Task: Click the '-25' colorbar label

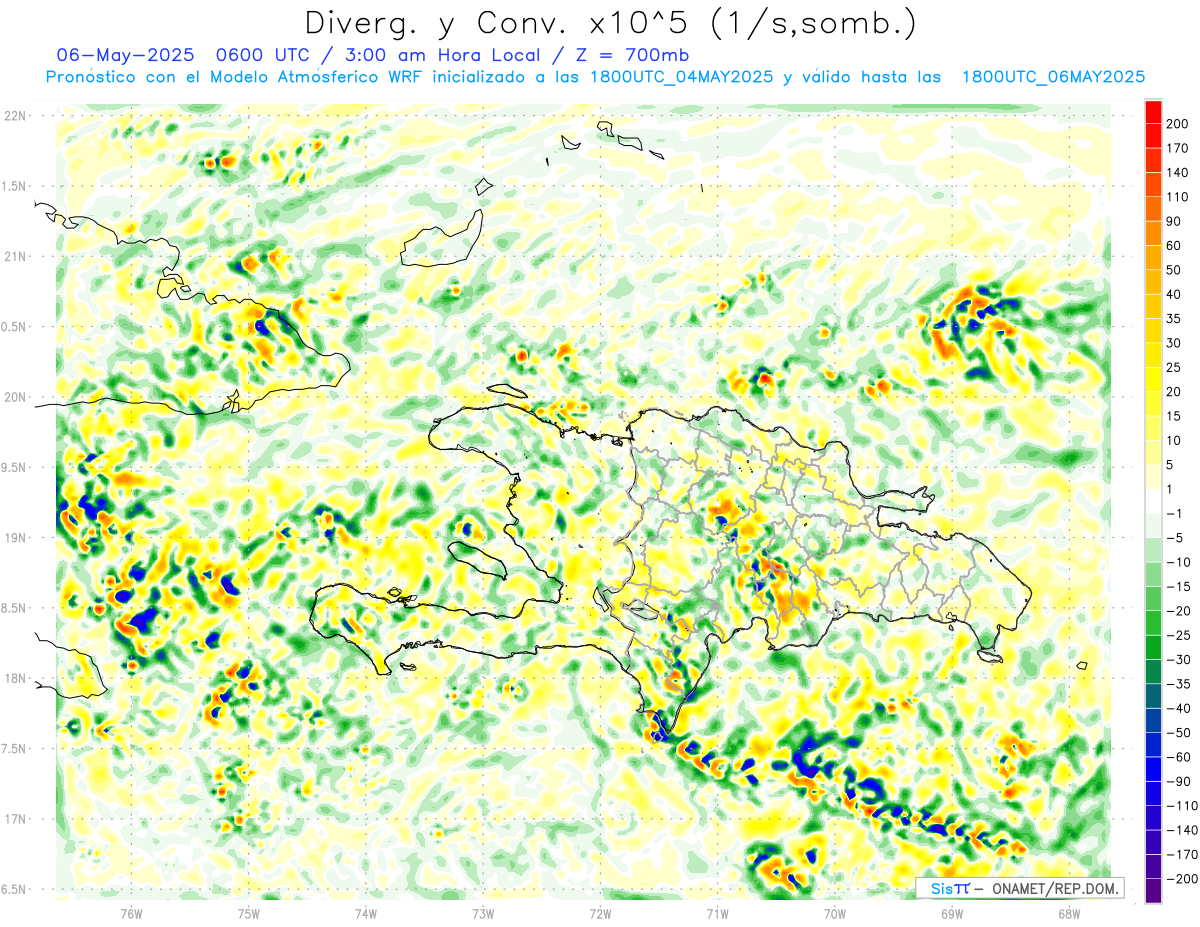Action: [1178, 636]
